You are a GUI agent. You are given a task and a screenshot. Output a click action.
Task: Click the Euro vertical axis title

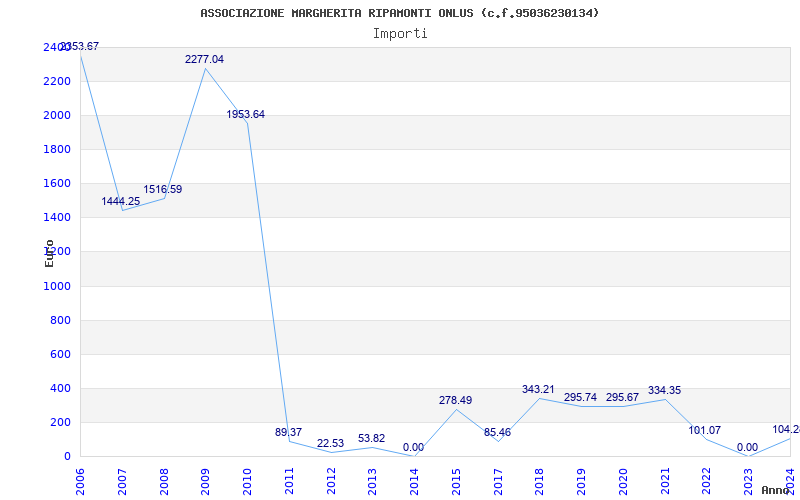tap(49, 253)
